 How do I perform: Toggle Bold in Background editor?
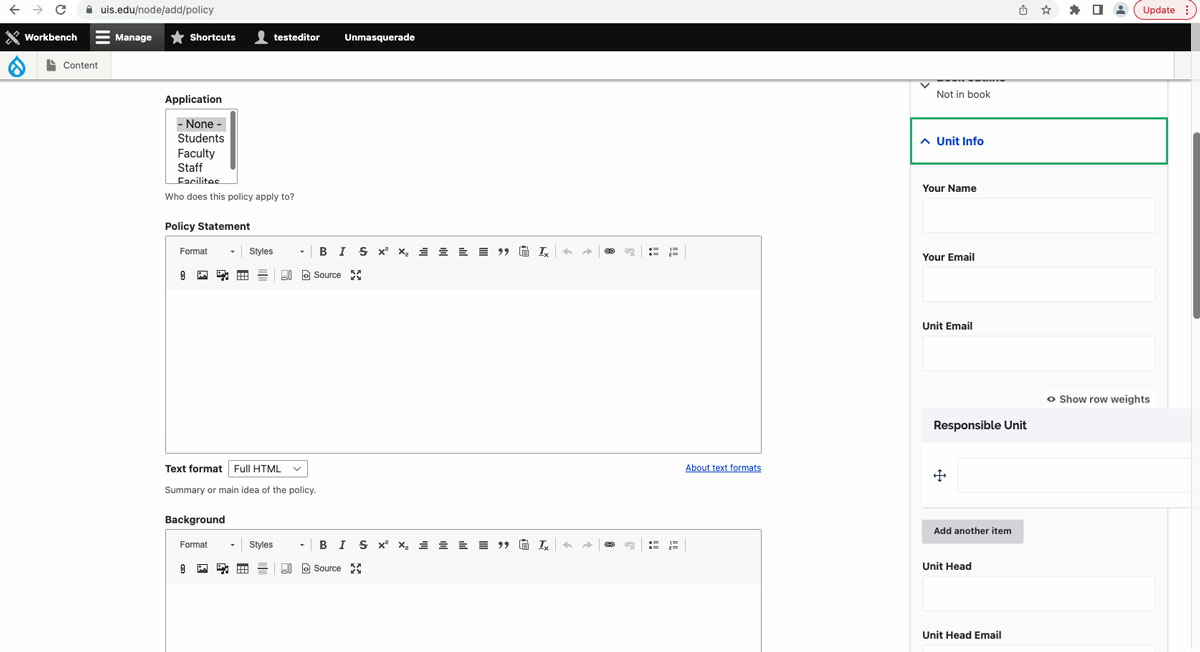click(323, 545)
